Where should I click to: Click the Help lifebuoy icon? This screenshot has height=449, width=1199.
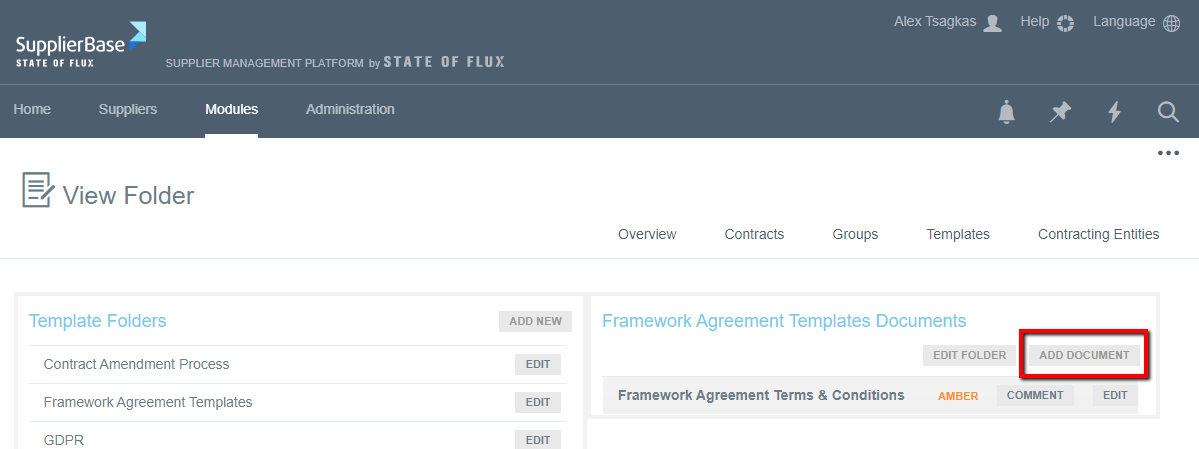tap(1065, 23)
